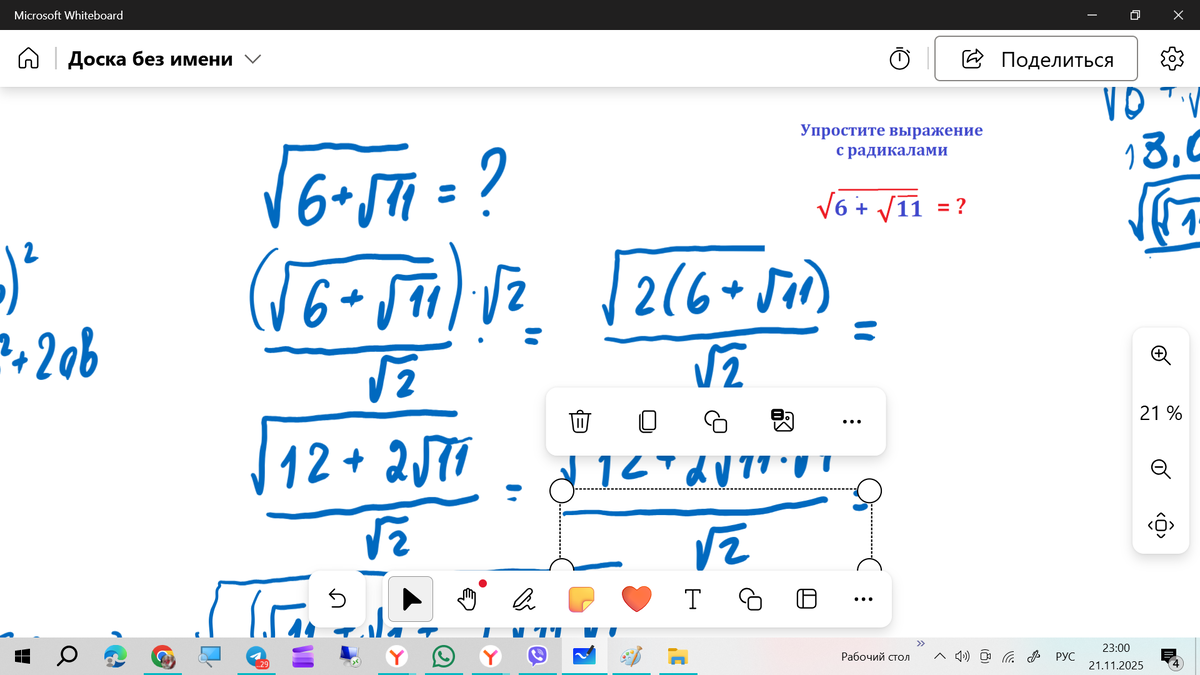Click the shapes icon in the selection popup toolbar
The height and width of the screenshot is (675, 1200).
715,421
